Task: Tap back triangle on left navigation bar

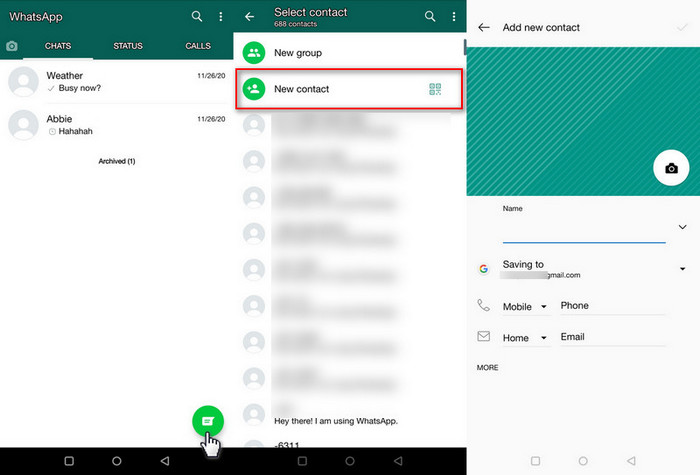Action: click(x=165, y=461)
